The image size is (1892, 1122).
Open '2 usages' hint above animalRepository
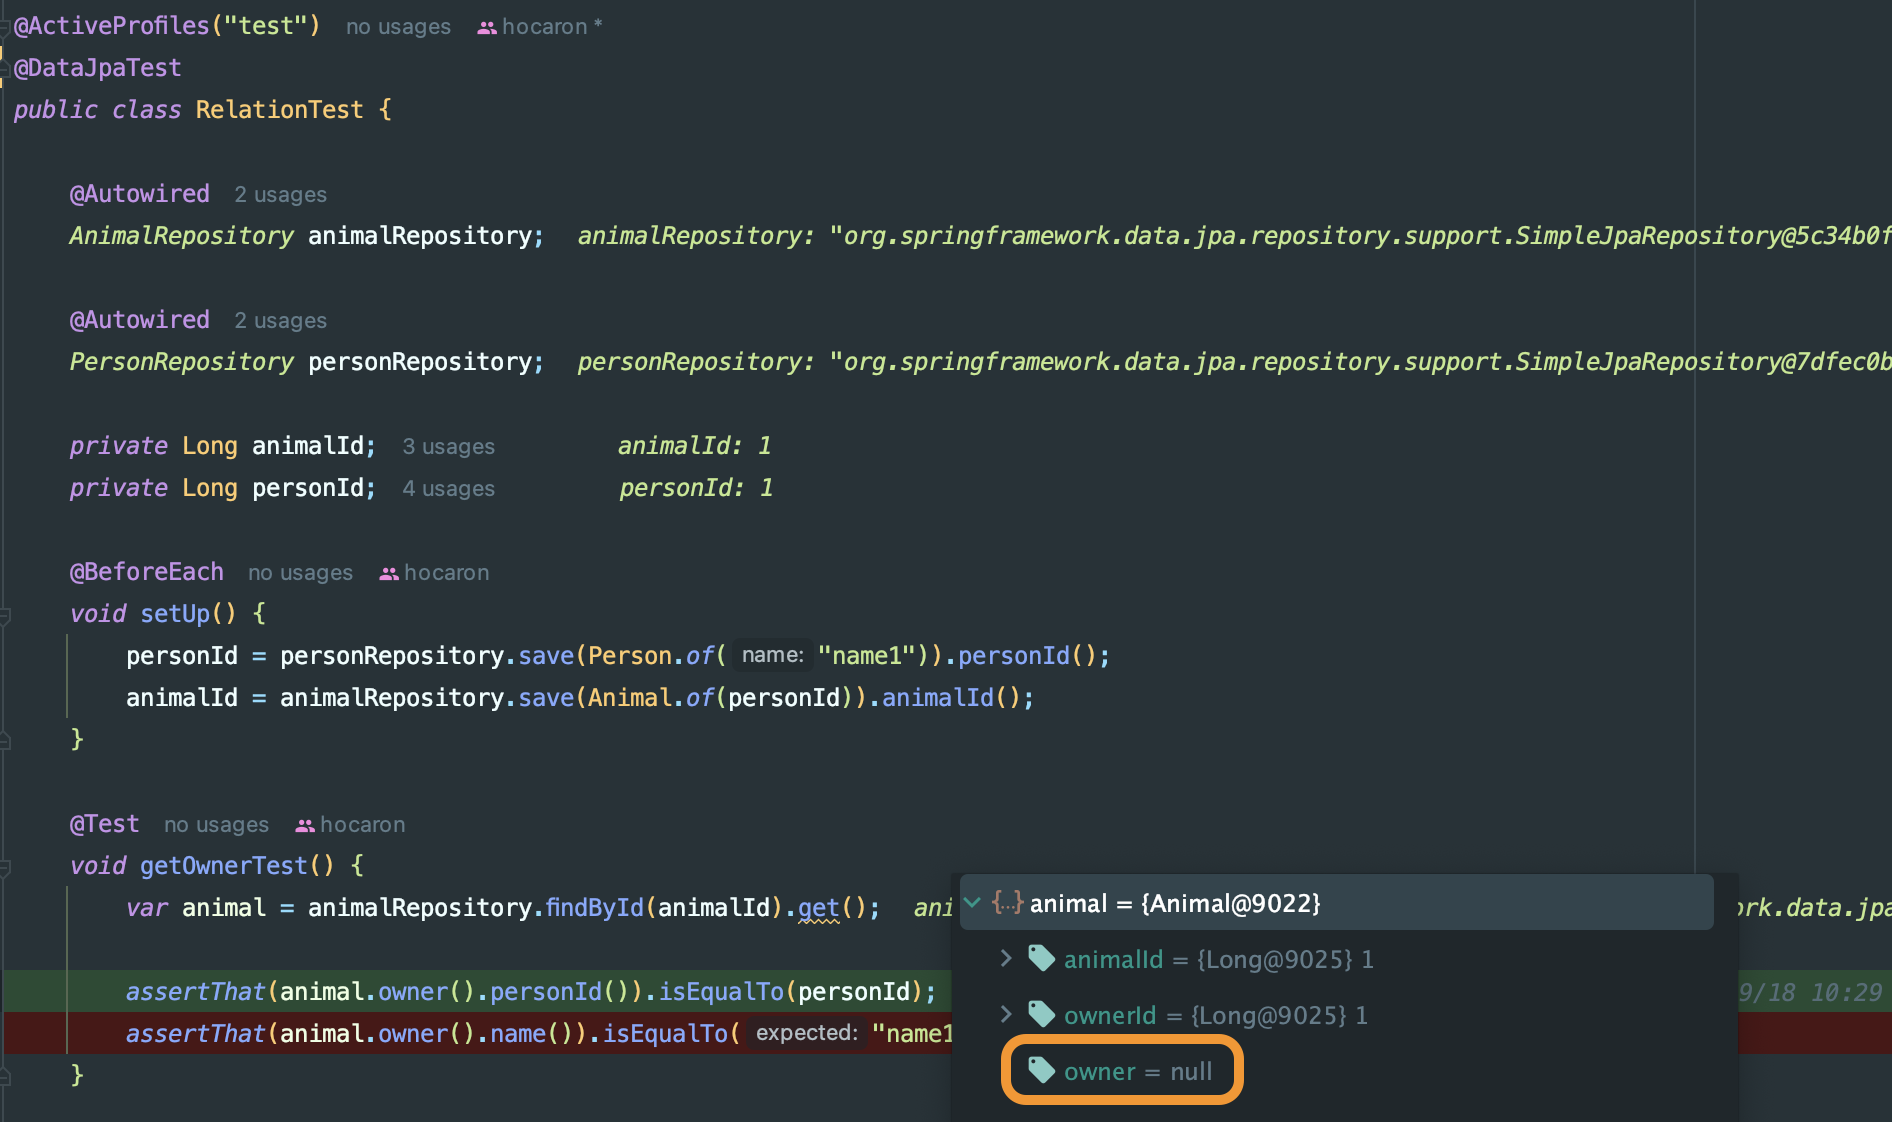280,194
